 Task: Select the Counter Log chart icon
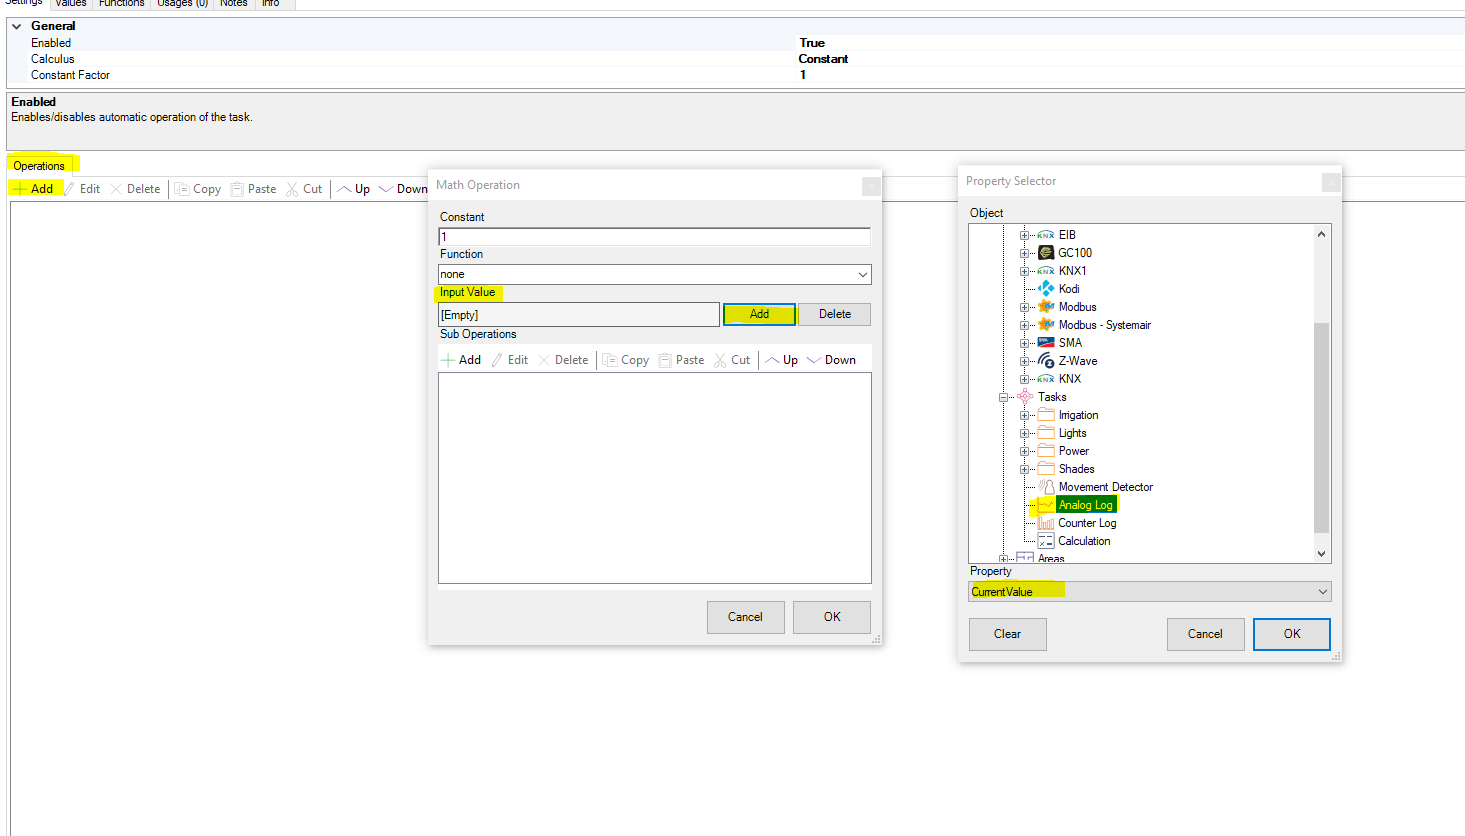pos(1046,523)
